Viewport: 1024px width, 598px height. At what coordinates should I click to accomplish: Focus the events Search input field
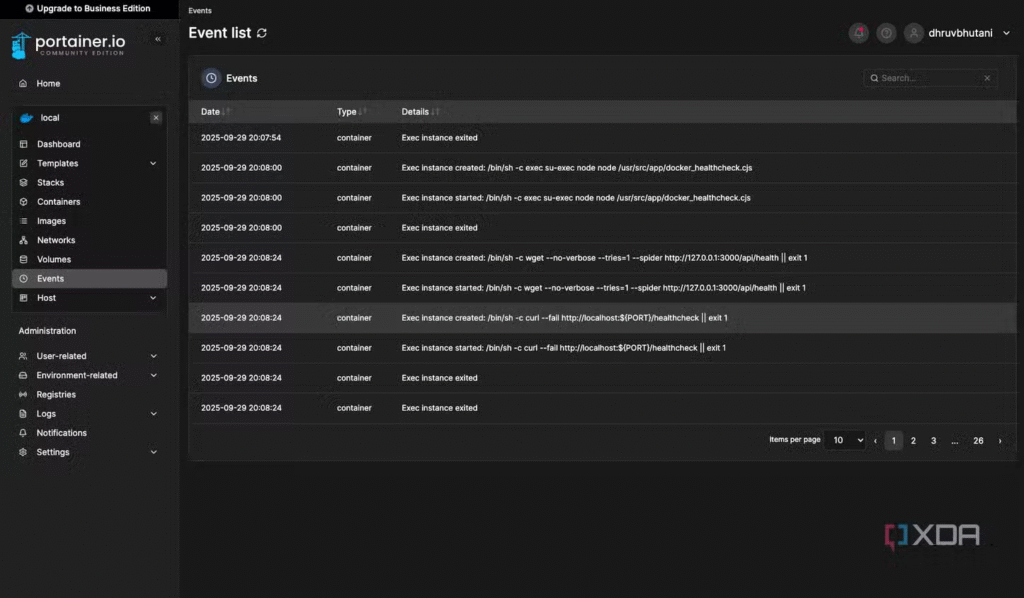(x=925, y=78)
